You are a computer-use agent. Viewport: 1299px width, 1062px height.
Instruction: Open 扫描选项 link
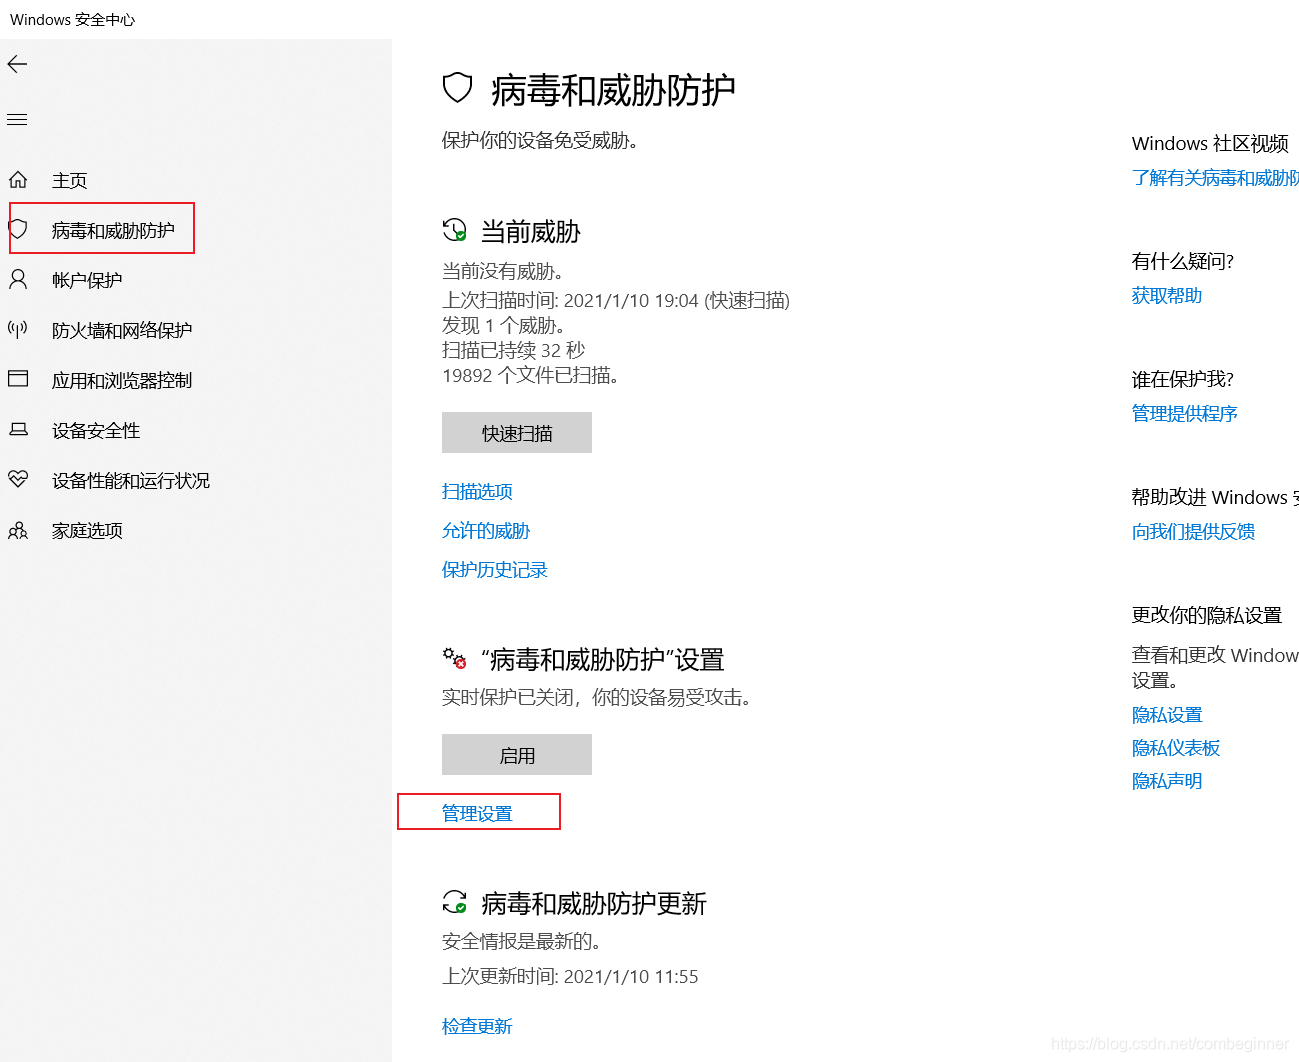[477, 491]
